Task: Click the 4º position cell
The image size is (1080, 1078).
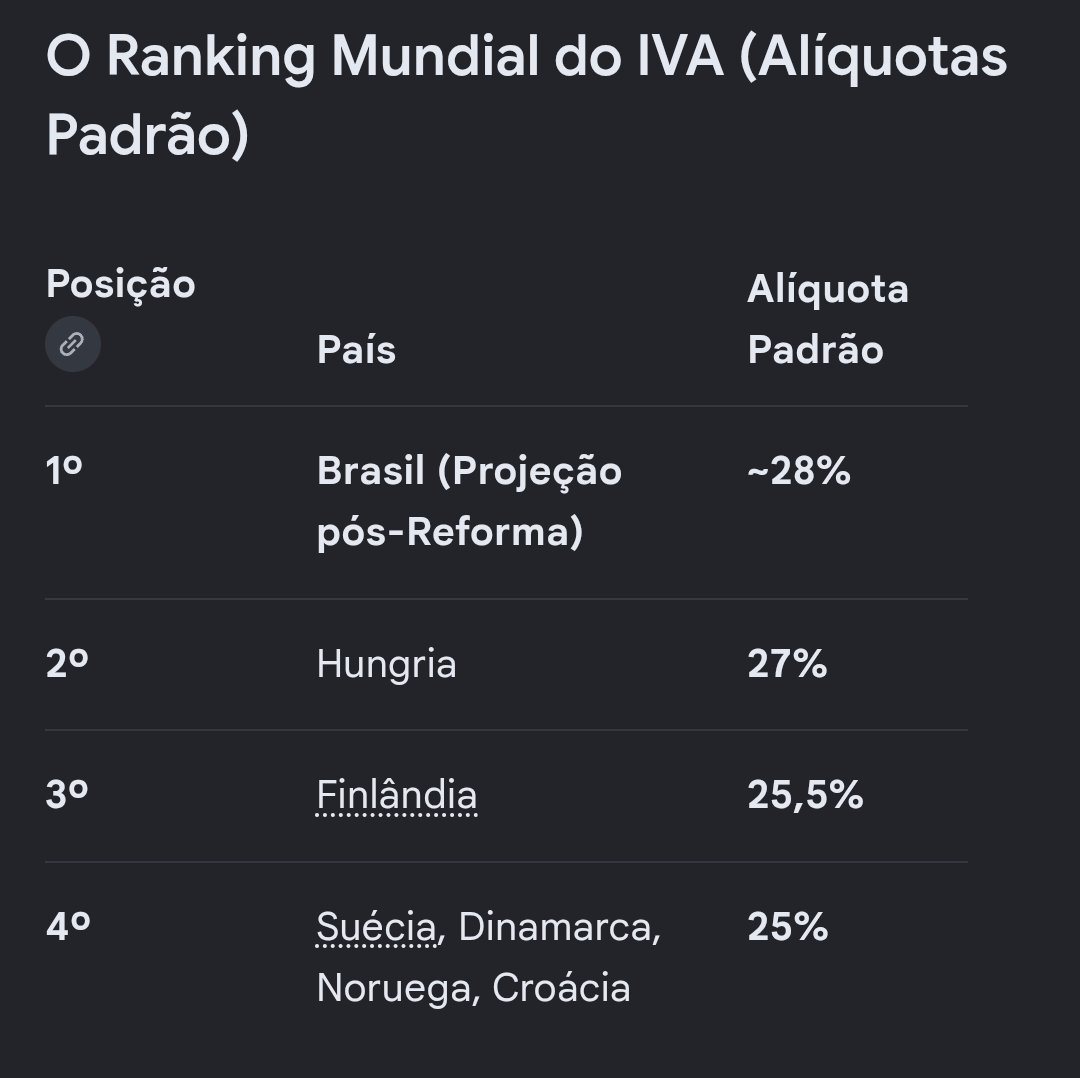Action: coord(68,926)
